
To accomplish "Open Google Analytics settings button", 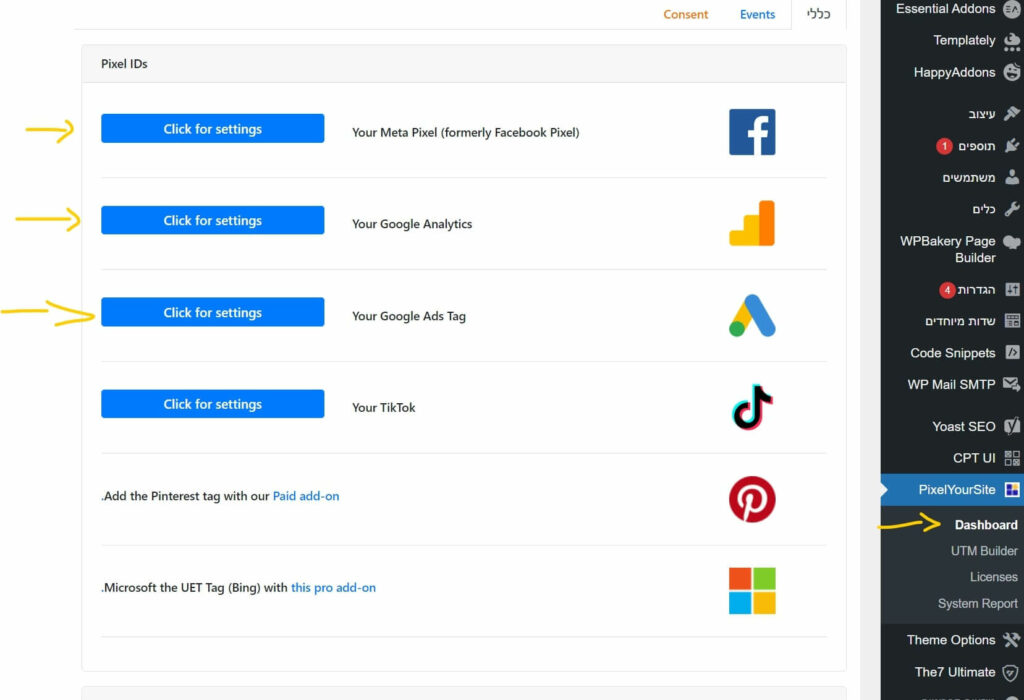I will (212, 220).
